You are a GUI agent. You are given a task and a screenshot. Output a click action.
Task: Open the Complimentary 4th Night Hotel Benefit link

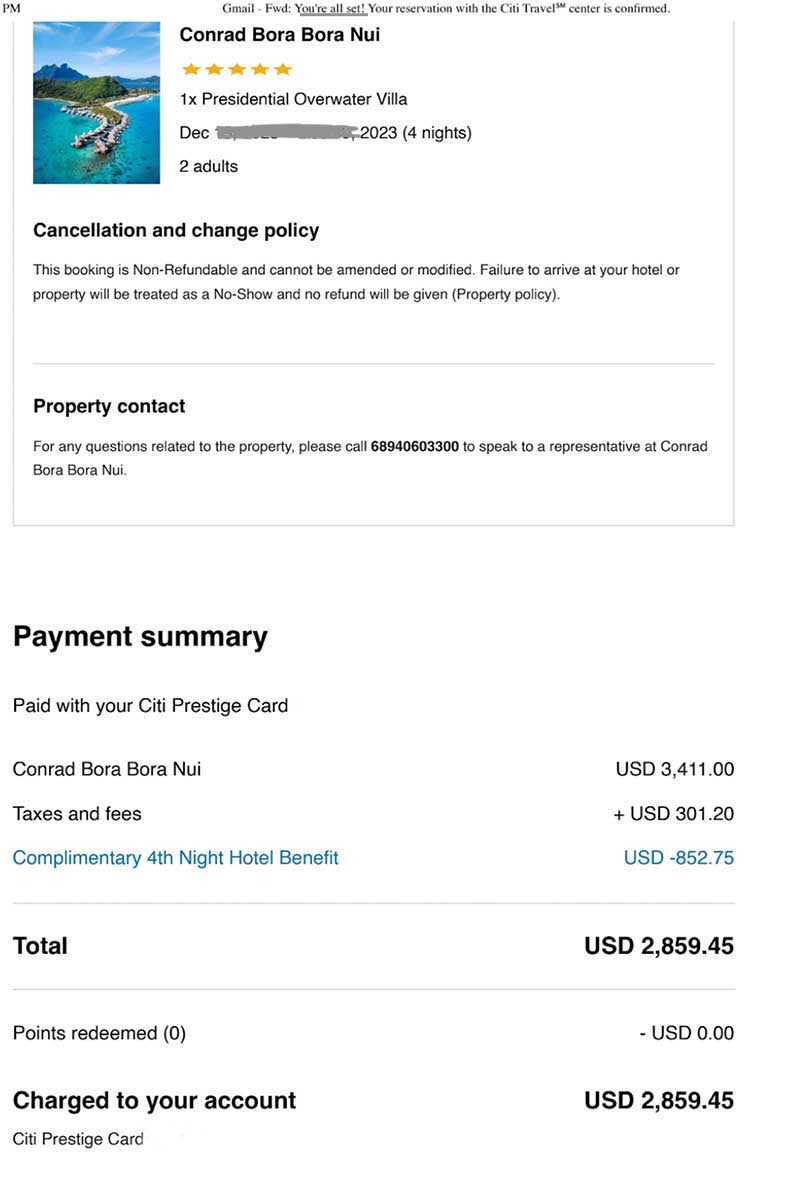[175, 858]
